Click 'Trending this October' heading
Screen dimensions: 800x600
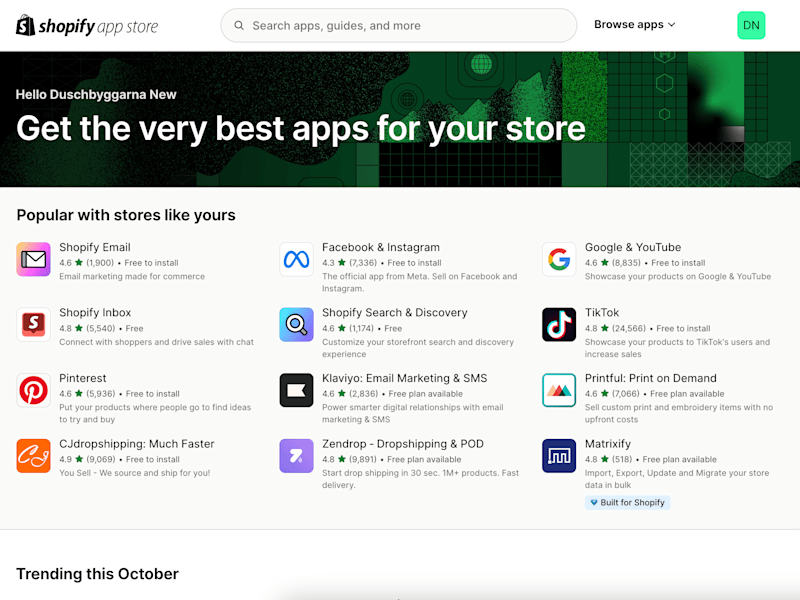pyautogui.click(x=97, y=574)
